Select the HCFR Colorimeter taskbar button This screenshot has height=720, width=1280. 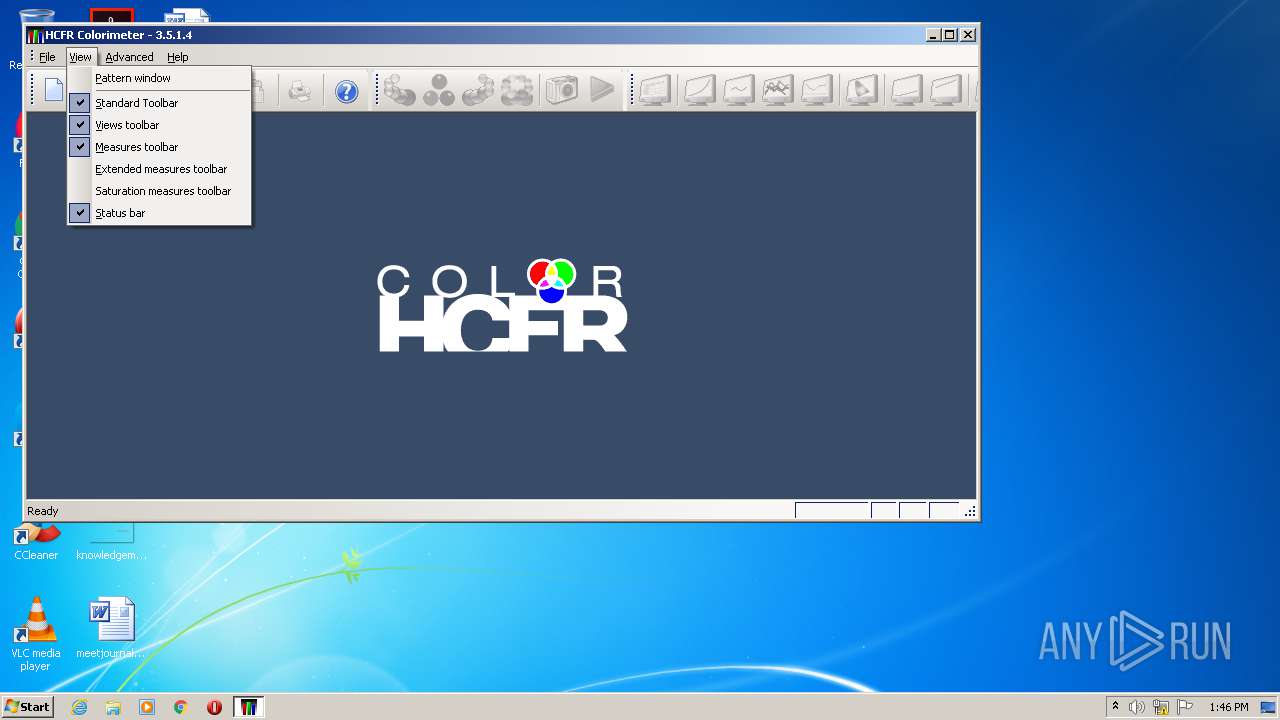coord(249,707)
